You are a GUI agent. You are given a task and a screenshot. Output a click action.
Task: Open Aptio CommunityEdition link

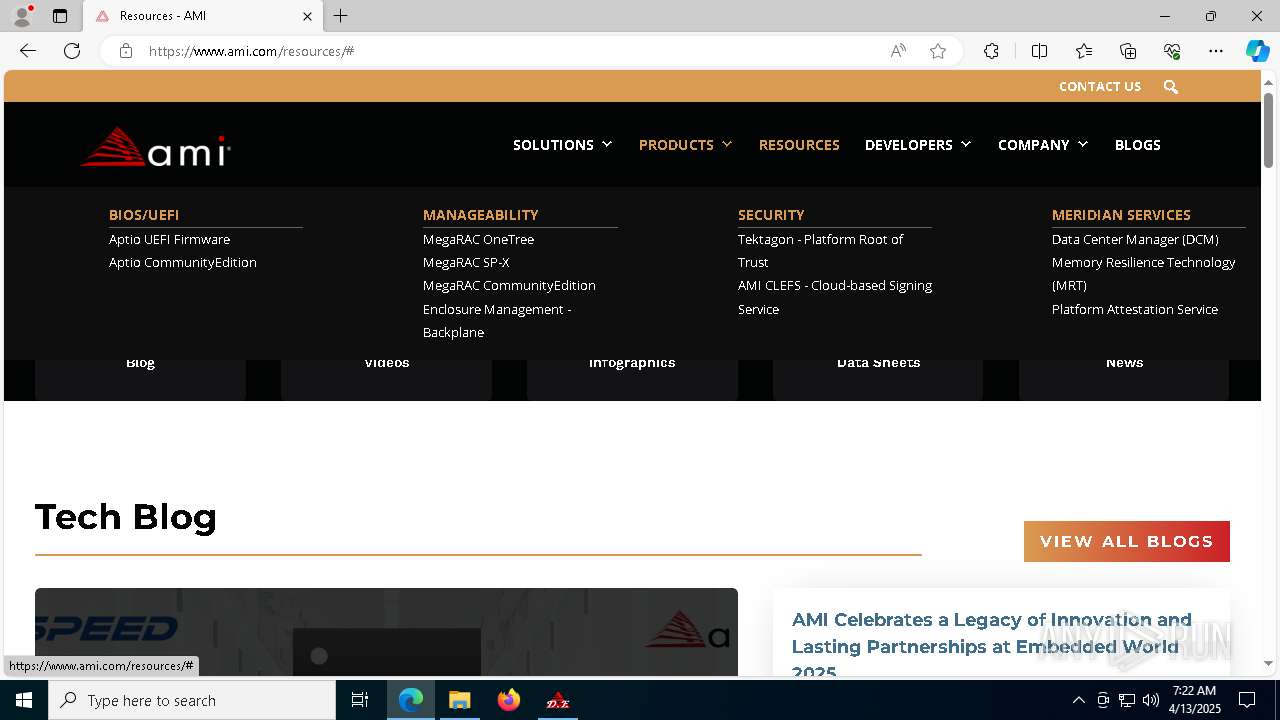pos(183,262)
